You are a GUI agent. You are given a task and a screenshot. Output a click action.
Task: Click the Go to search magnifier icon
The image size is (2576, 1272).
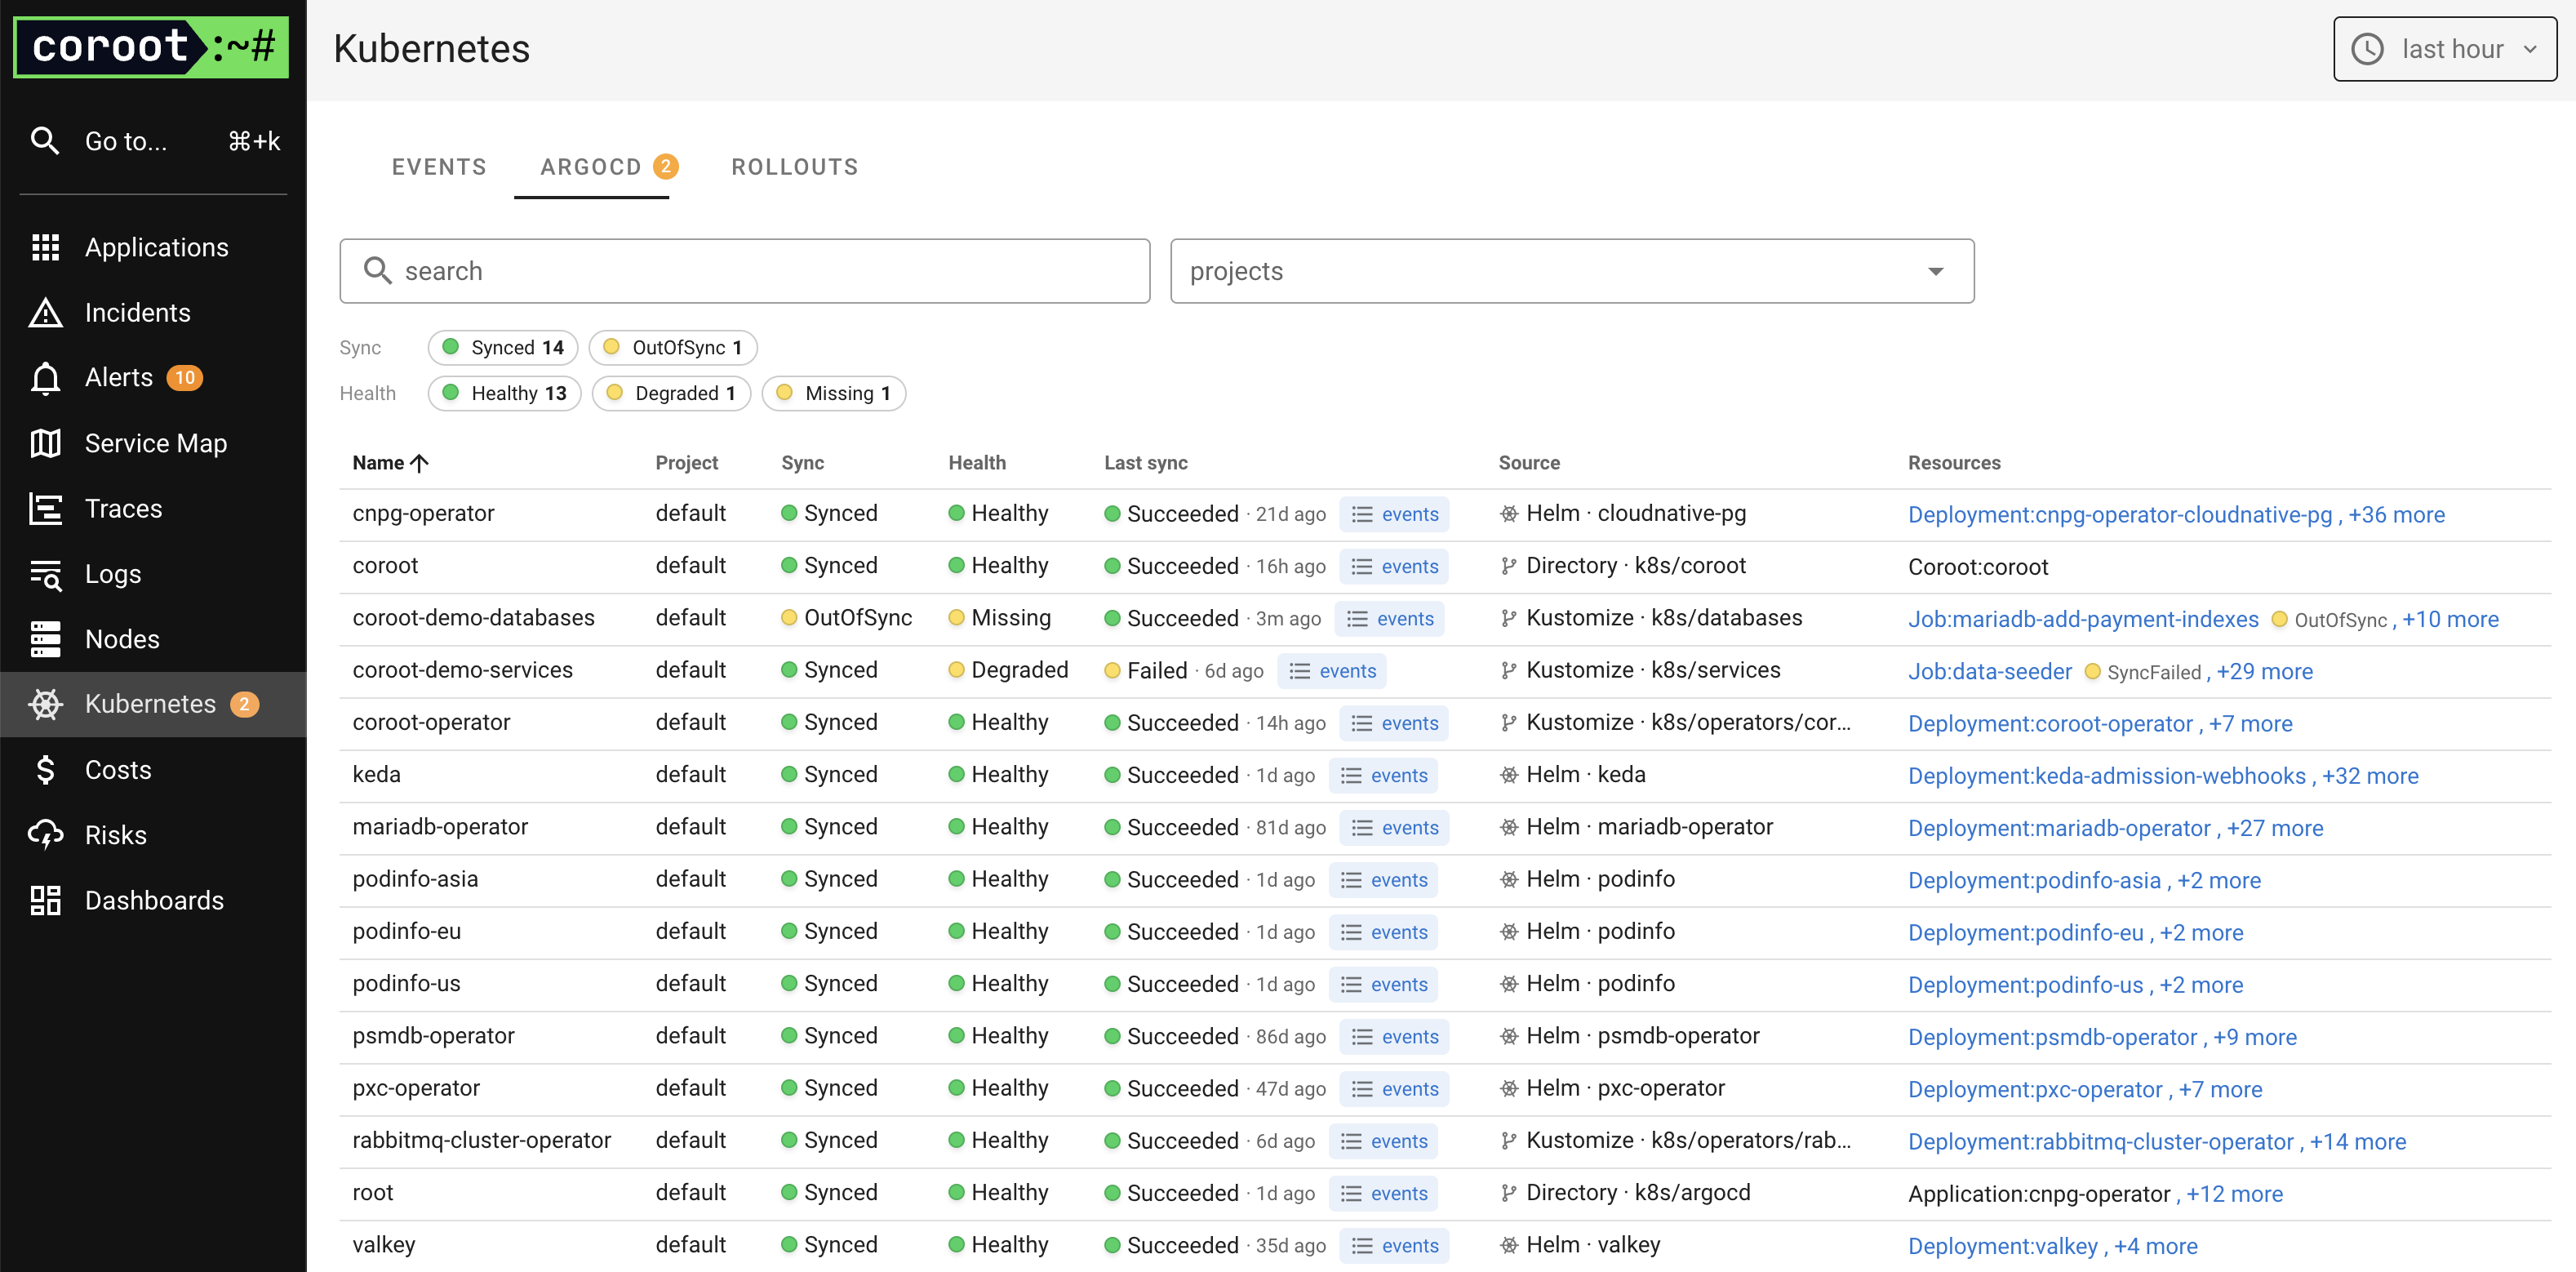[45, 141]
